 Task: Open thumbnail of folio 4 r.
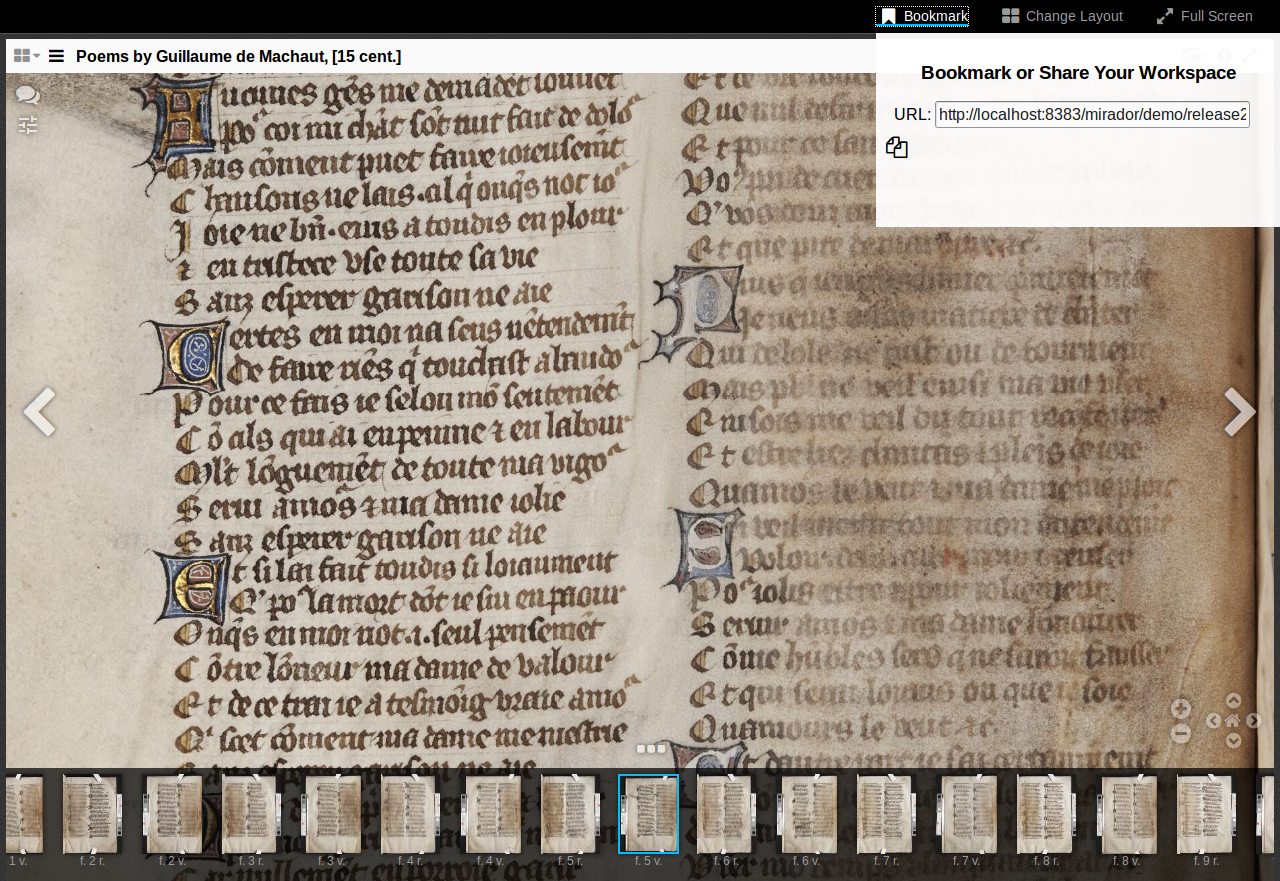click(x=411, y=814)
